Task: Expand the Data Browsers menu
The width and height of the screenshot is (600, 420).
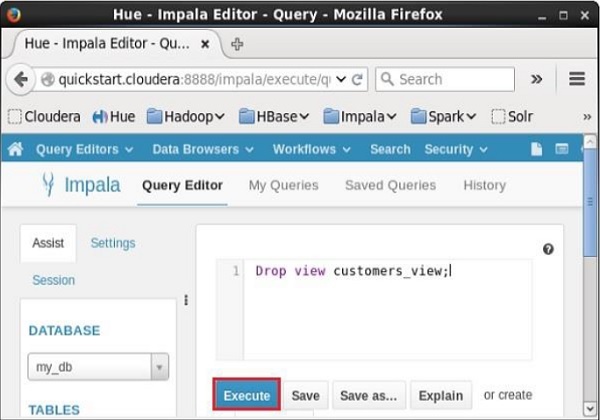Action: pyautogui.click(x=204, y=149)
